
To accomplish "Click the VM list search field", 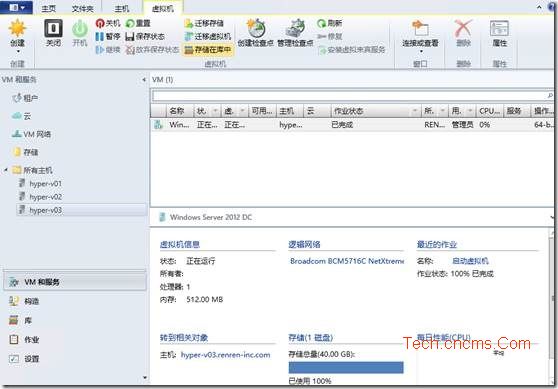I will [x=349, y=96].
